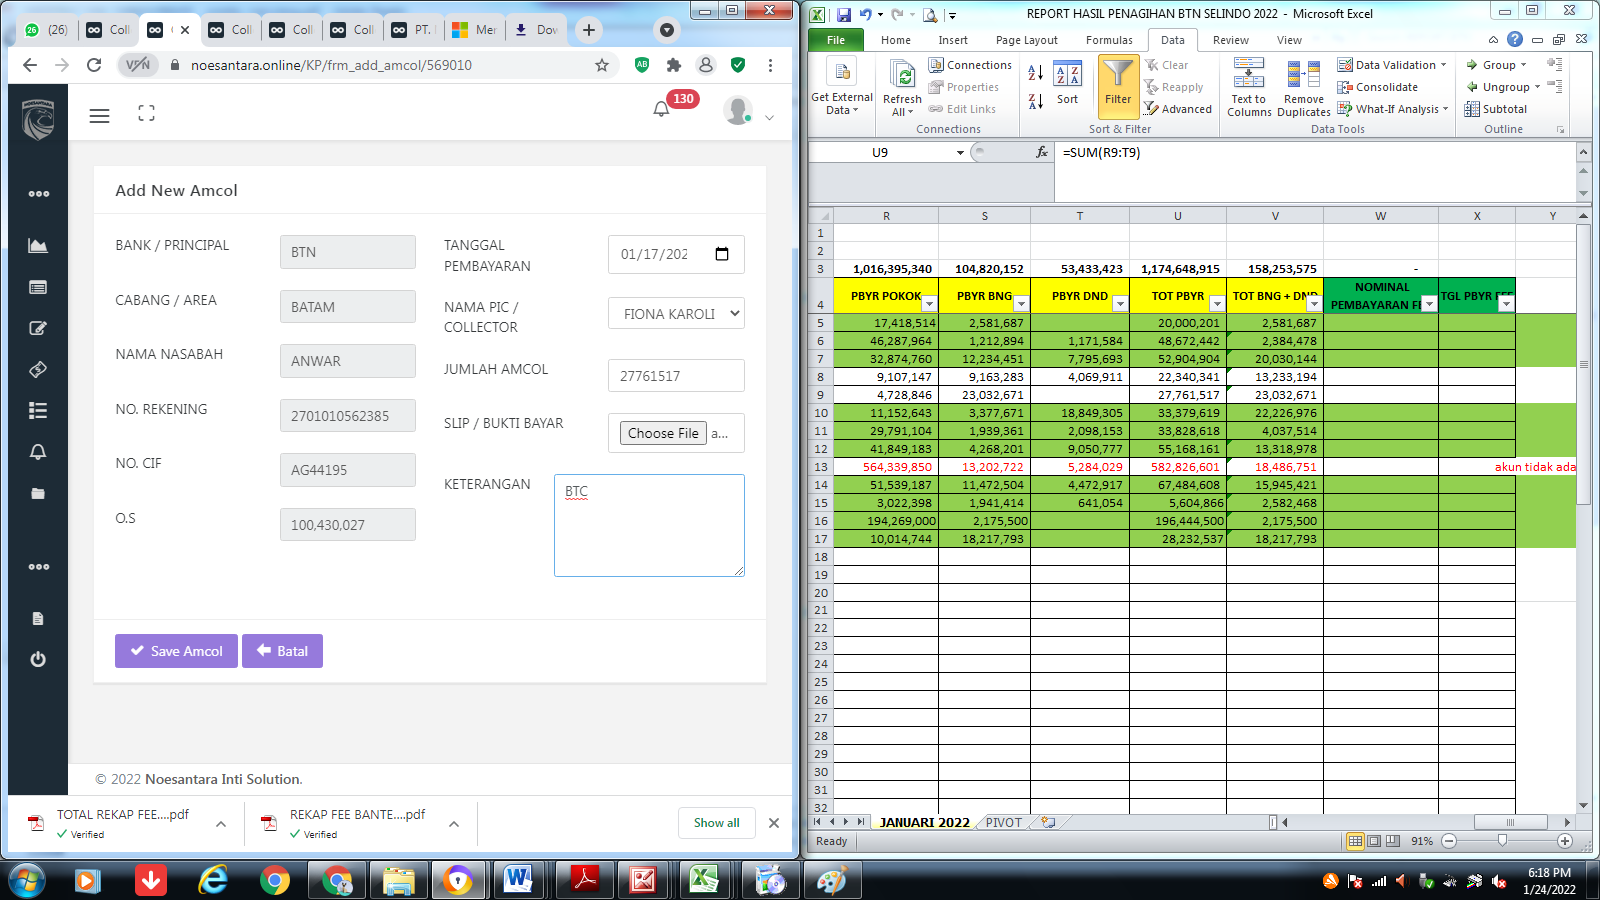Click the fullscreen expand icon in header
The height and width of the screenshot is (900, 1600).
tap(146, 114)
